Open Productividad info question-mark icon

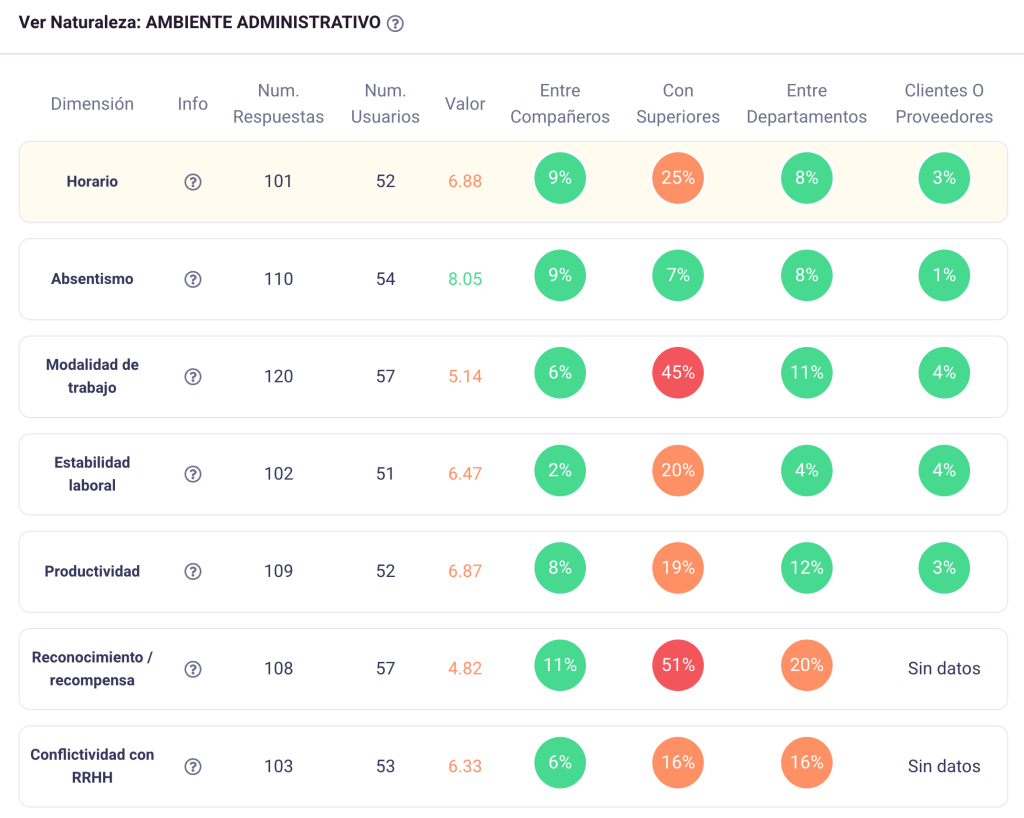(x=193, y=572)
